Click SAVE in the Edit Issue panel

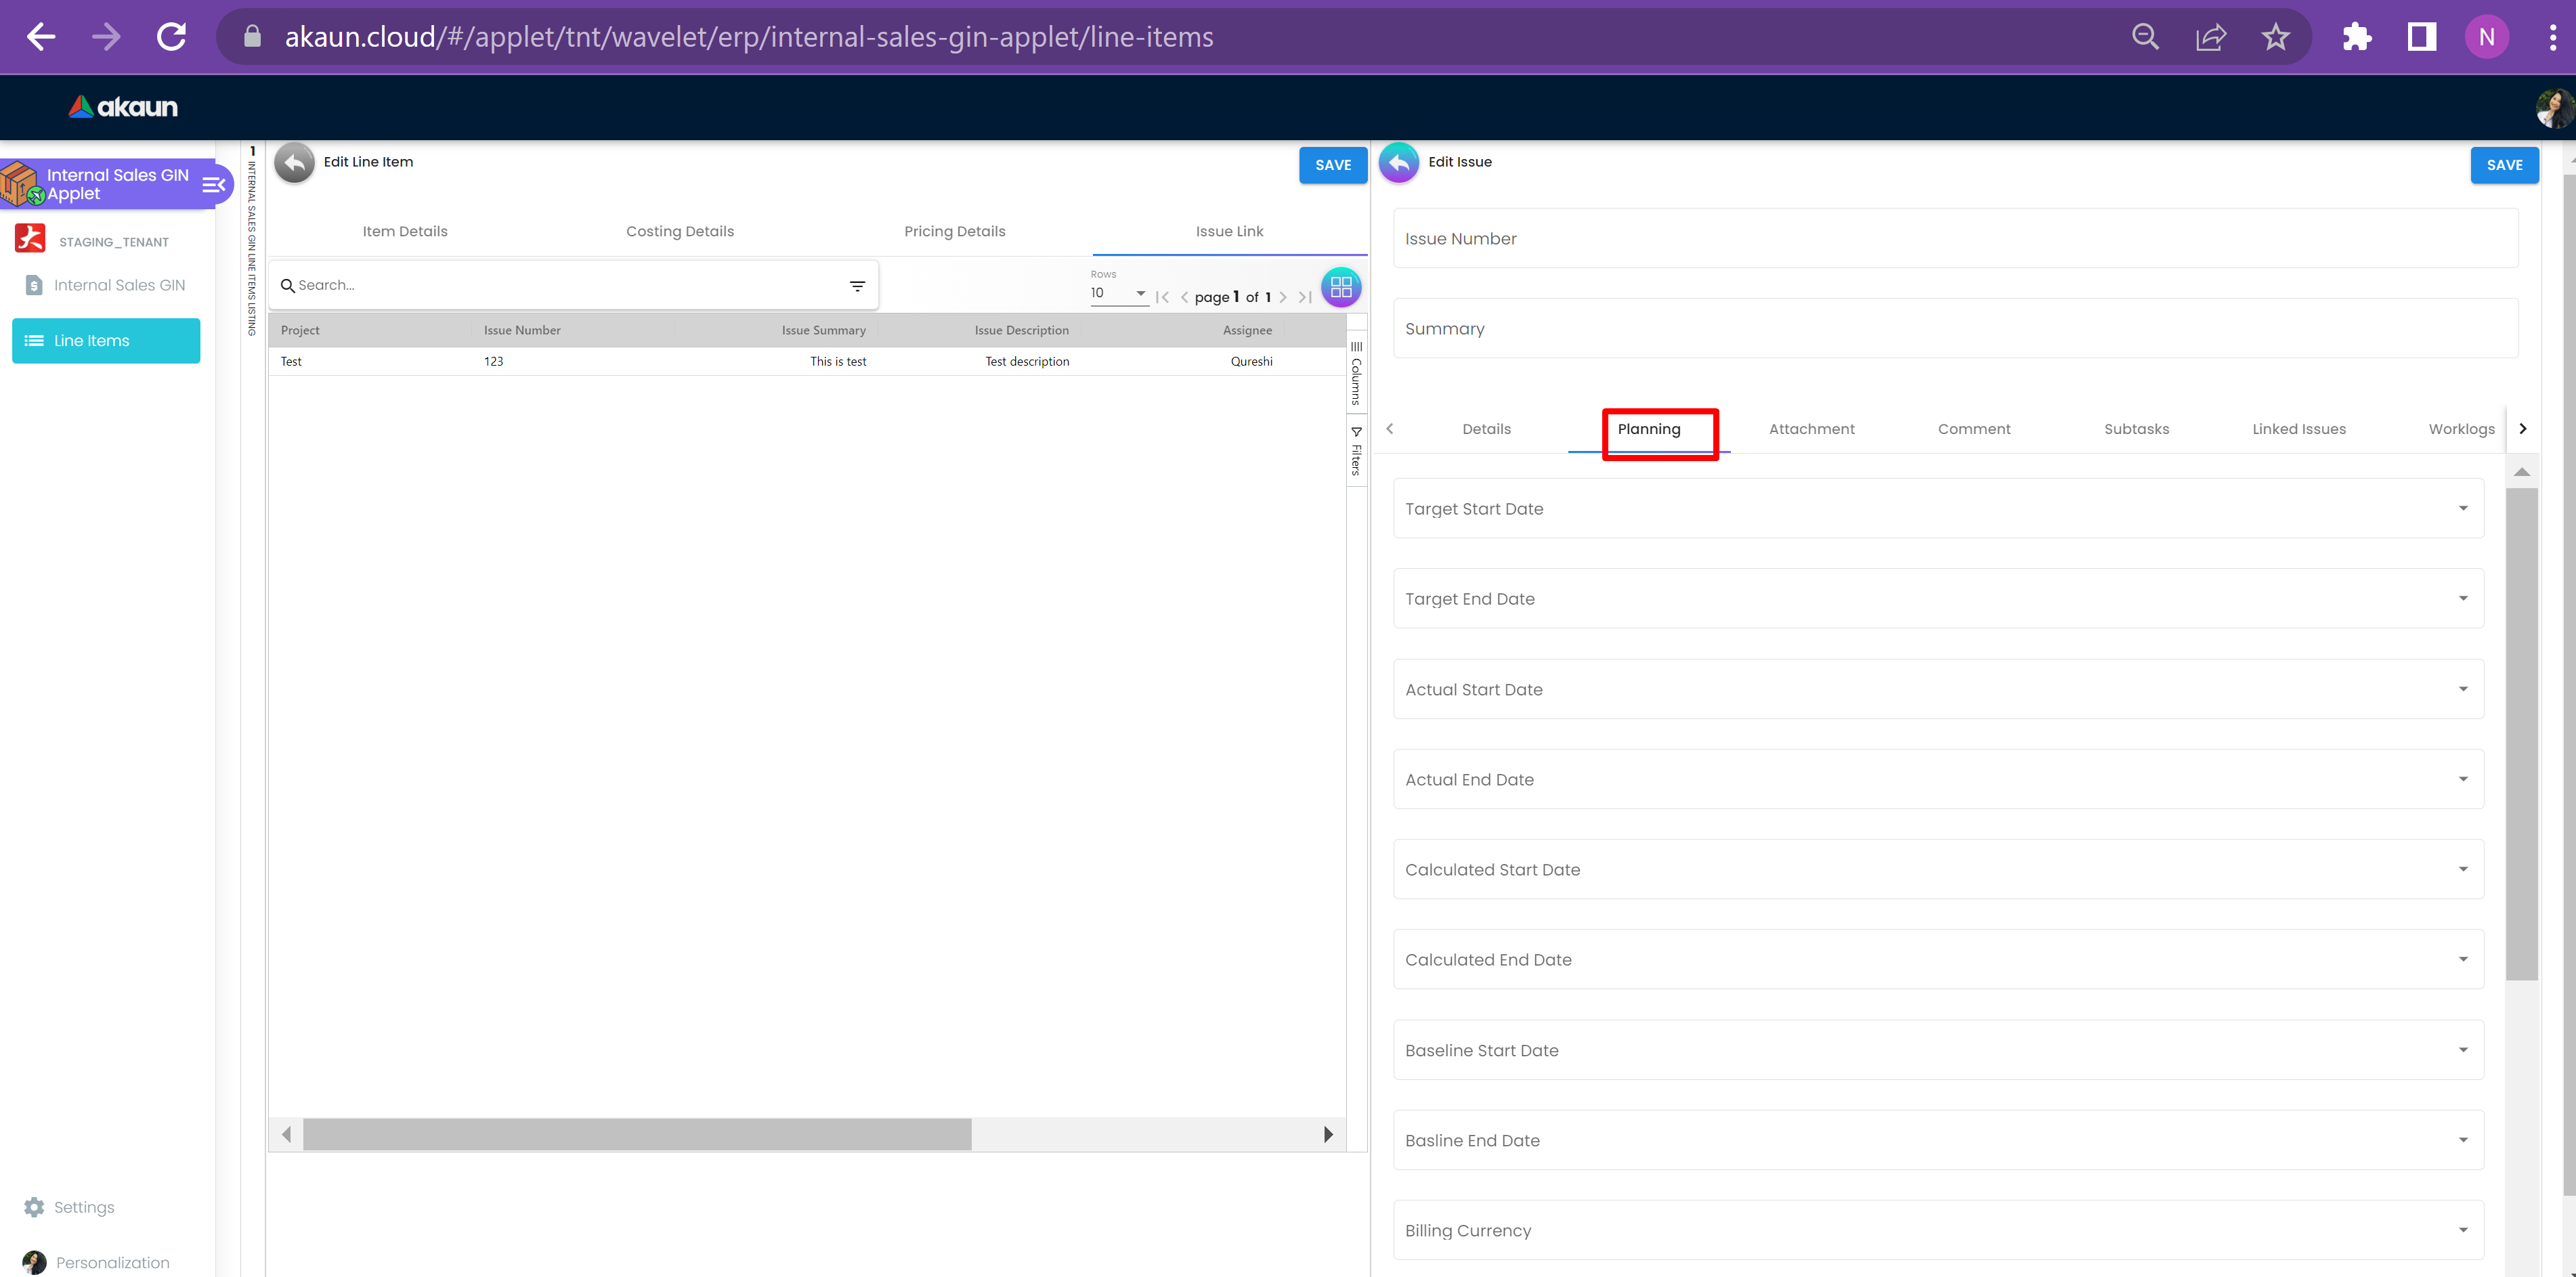coord(2503,165)
